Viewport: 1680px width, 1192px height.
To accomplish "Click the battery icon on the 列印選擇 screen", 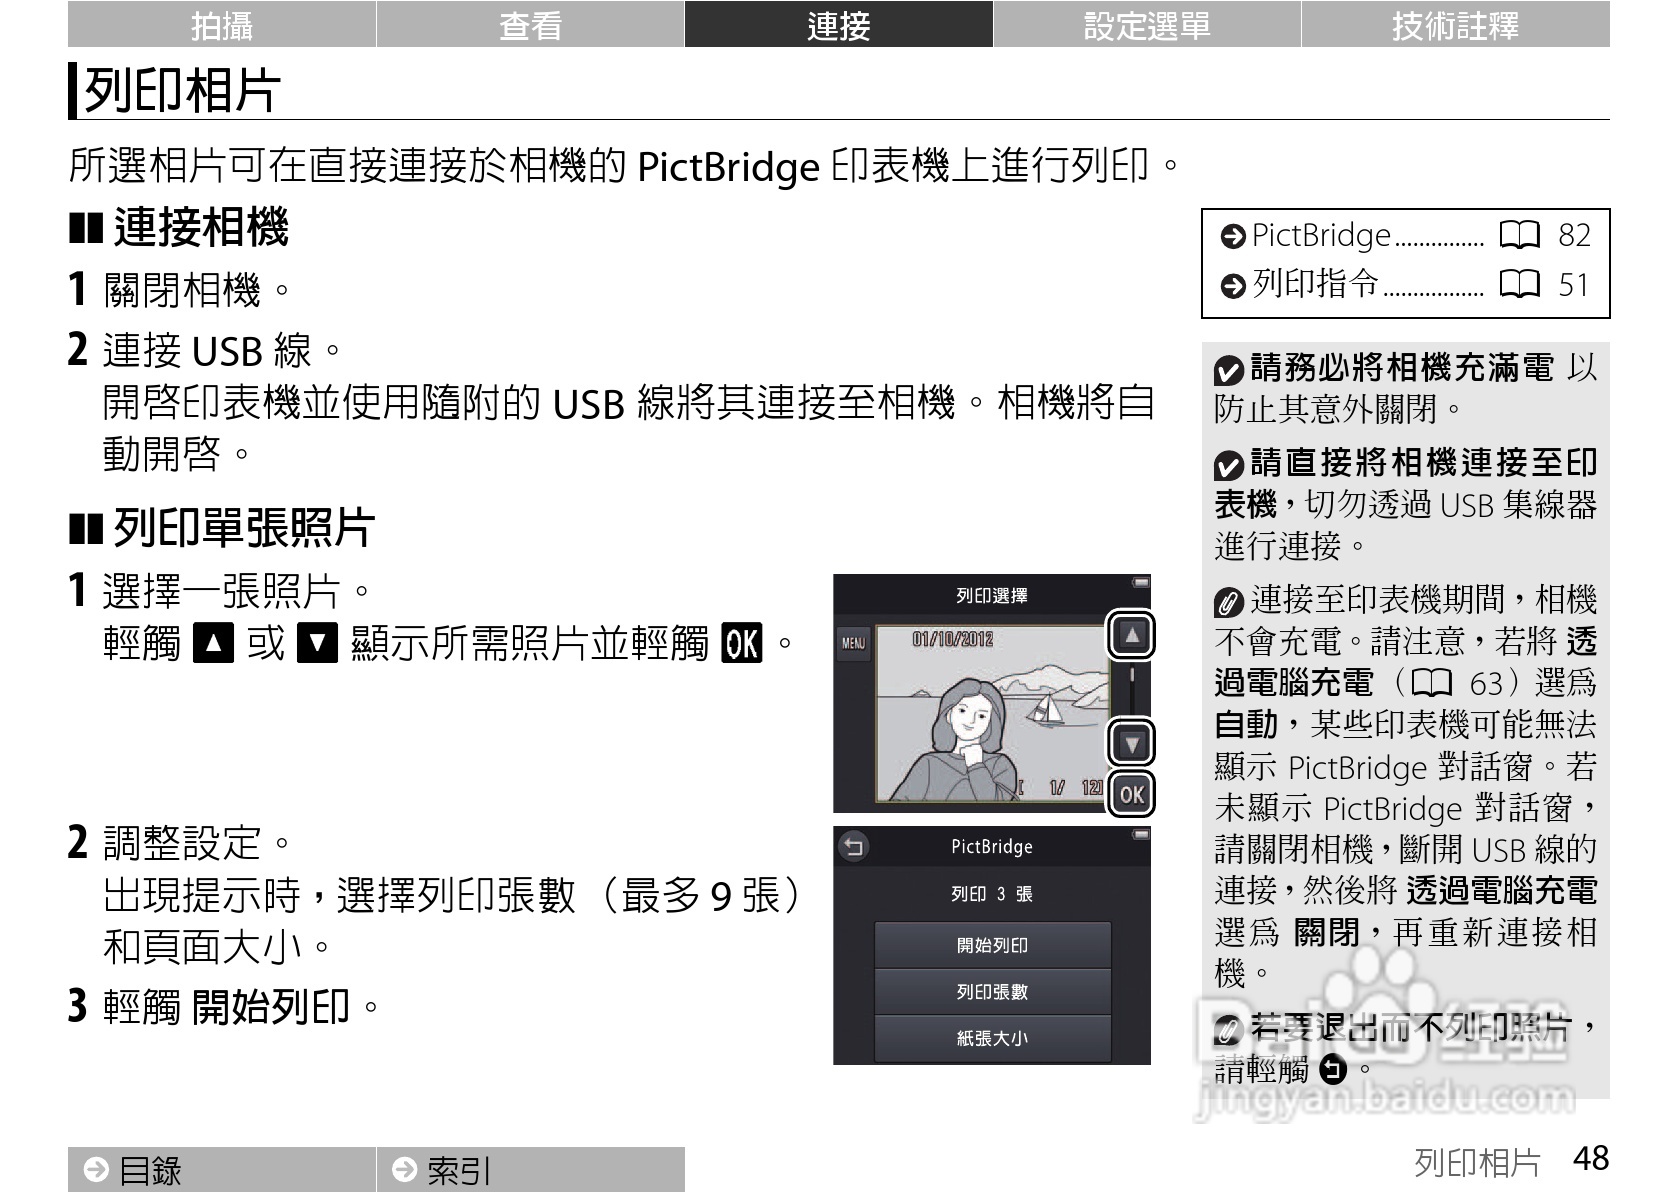I will 1140,582.
